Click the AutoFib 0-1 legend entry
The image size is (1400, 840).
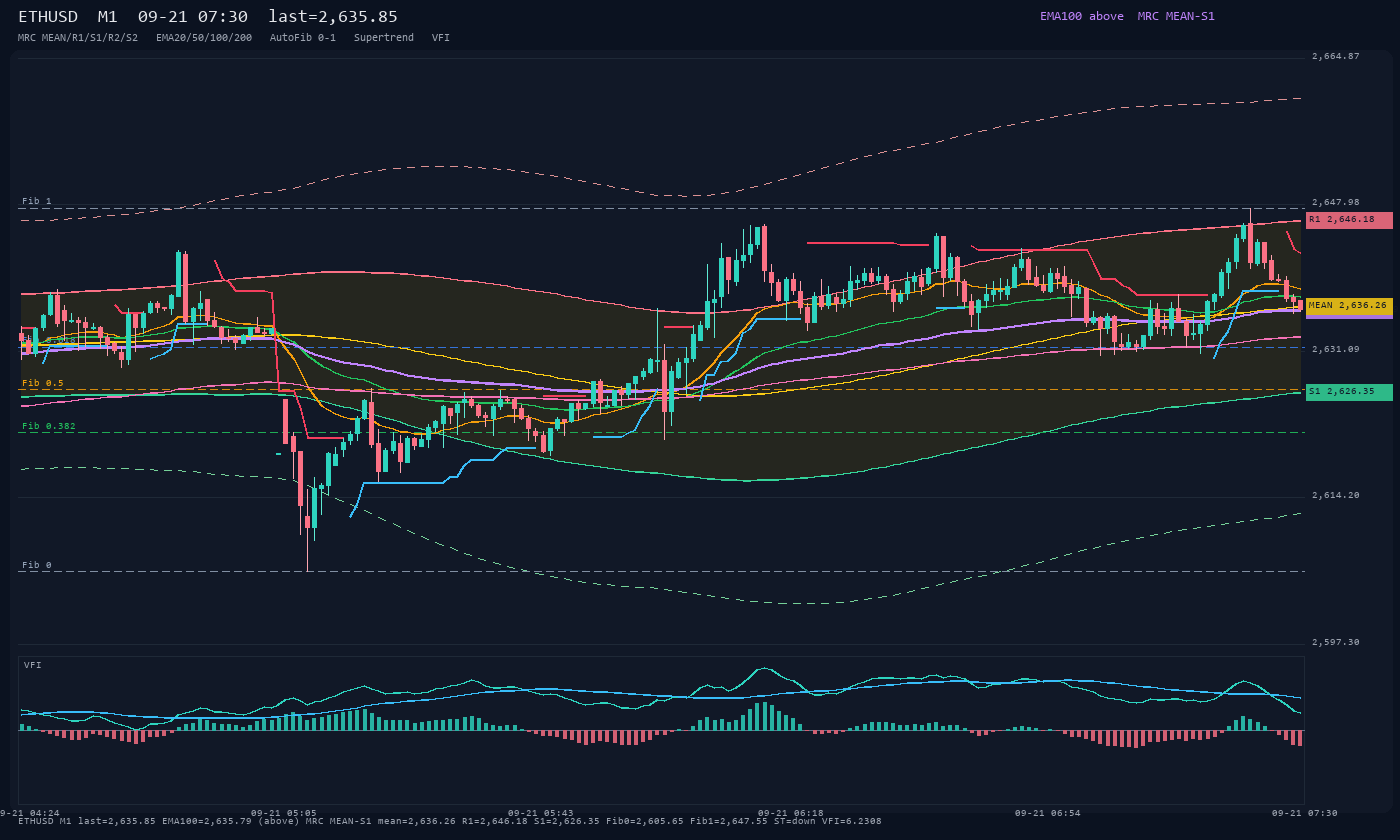[x=303, y=38]
